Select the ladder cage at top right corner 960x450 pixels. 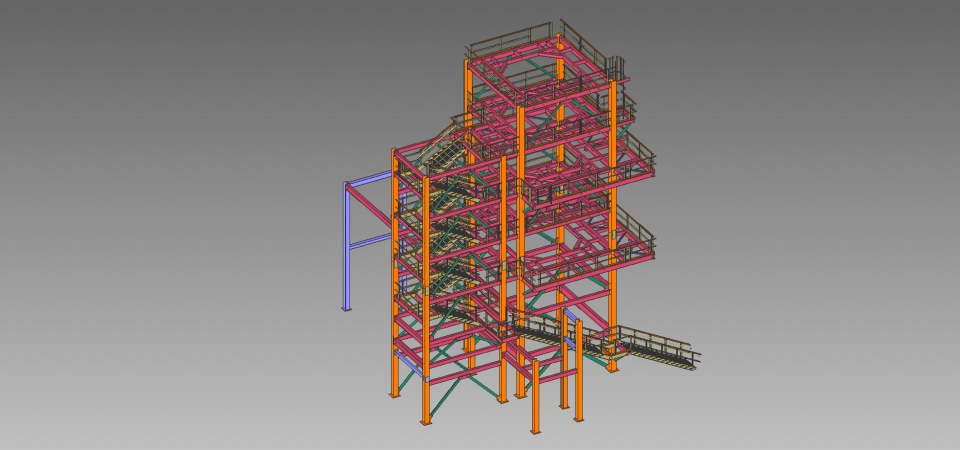pyautogui.click(x=617, y=67)
